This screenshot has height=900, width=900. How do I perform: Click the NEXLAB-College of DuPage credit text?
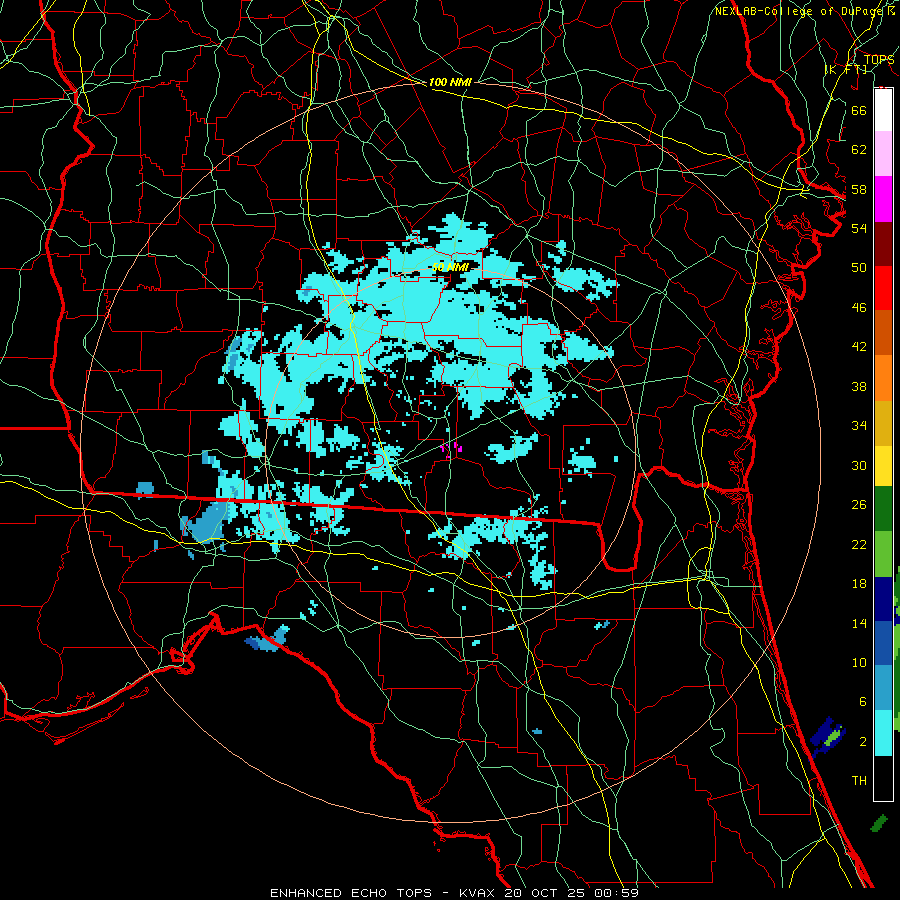(800, 11)
